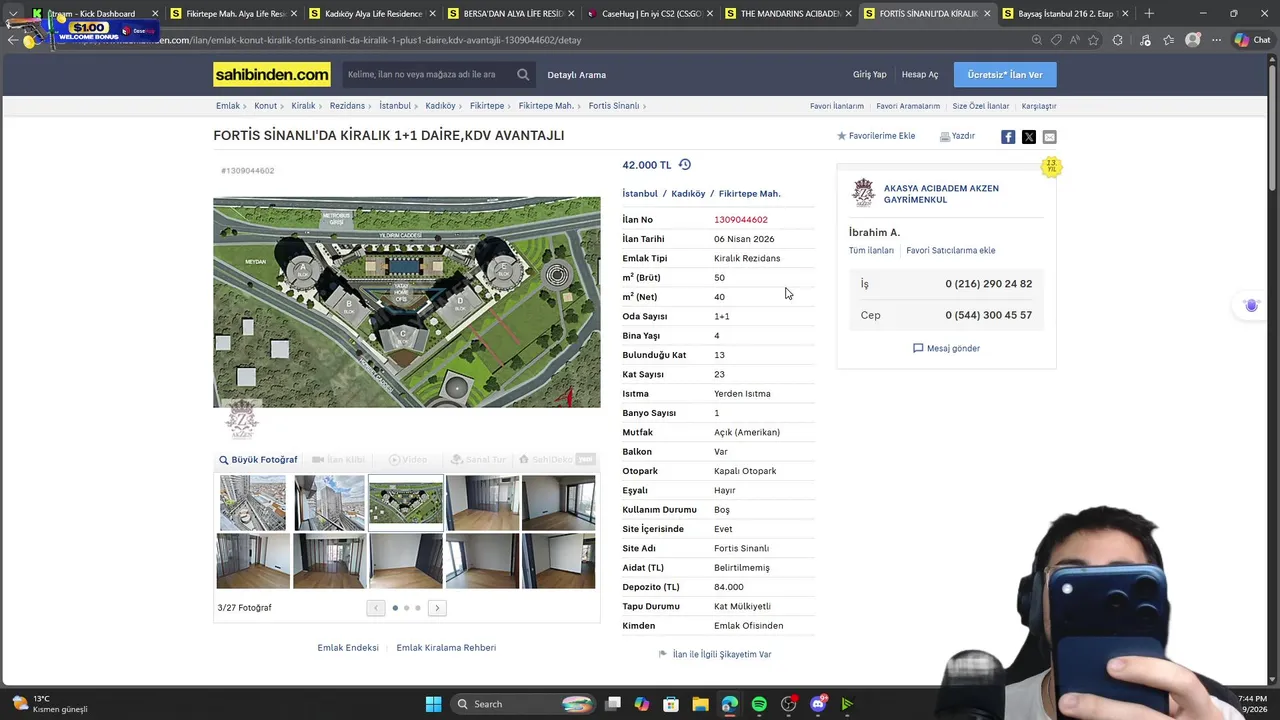Click Karşılaştır in top bar
1280x720 pixels.
tap(1039, 106)
